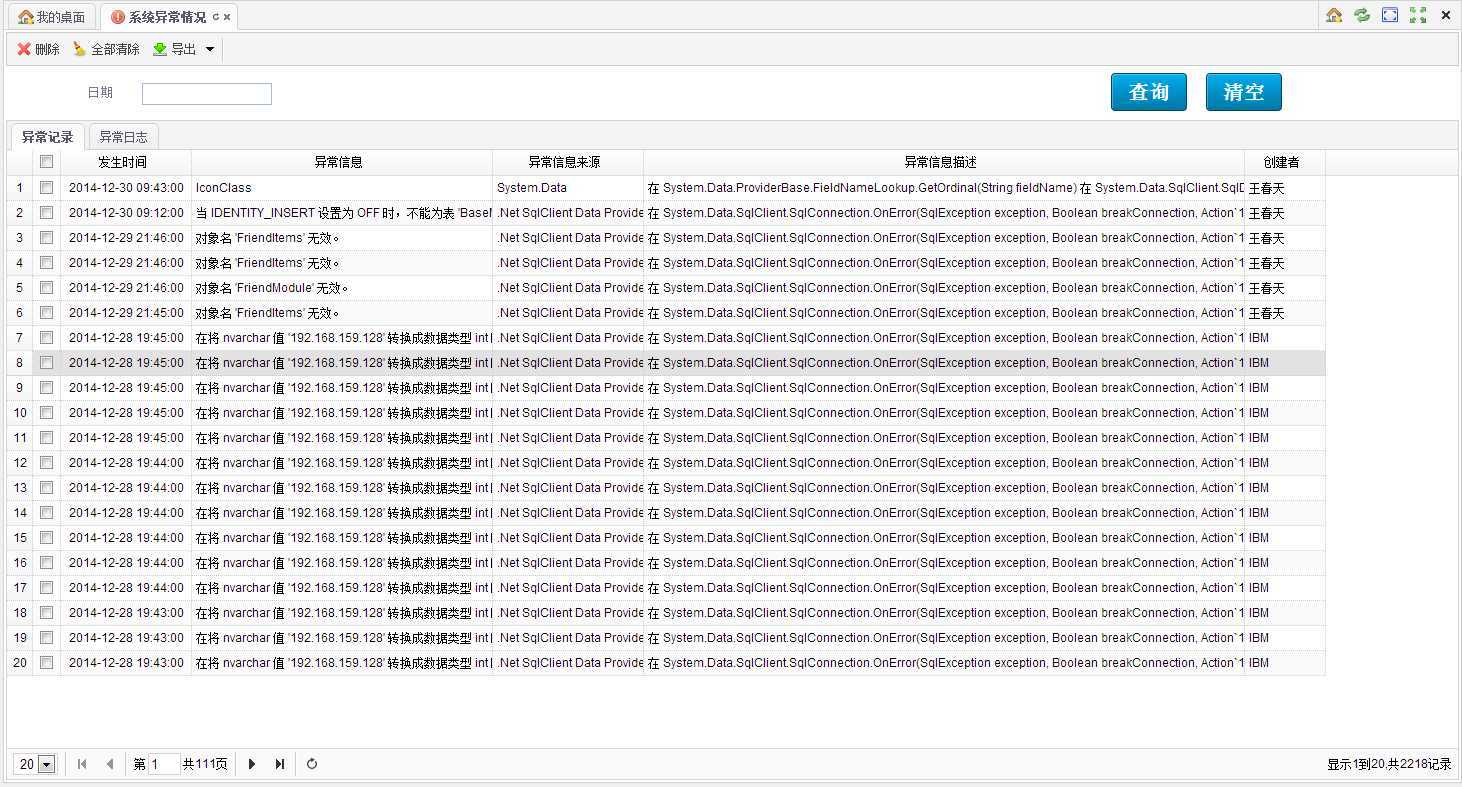Go to last page pager icon
Viewport: 1462px width, 787px height.
pyautogui.click(x=280, y=764)
